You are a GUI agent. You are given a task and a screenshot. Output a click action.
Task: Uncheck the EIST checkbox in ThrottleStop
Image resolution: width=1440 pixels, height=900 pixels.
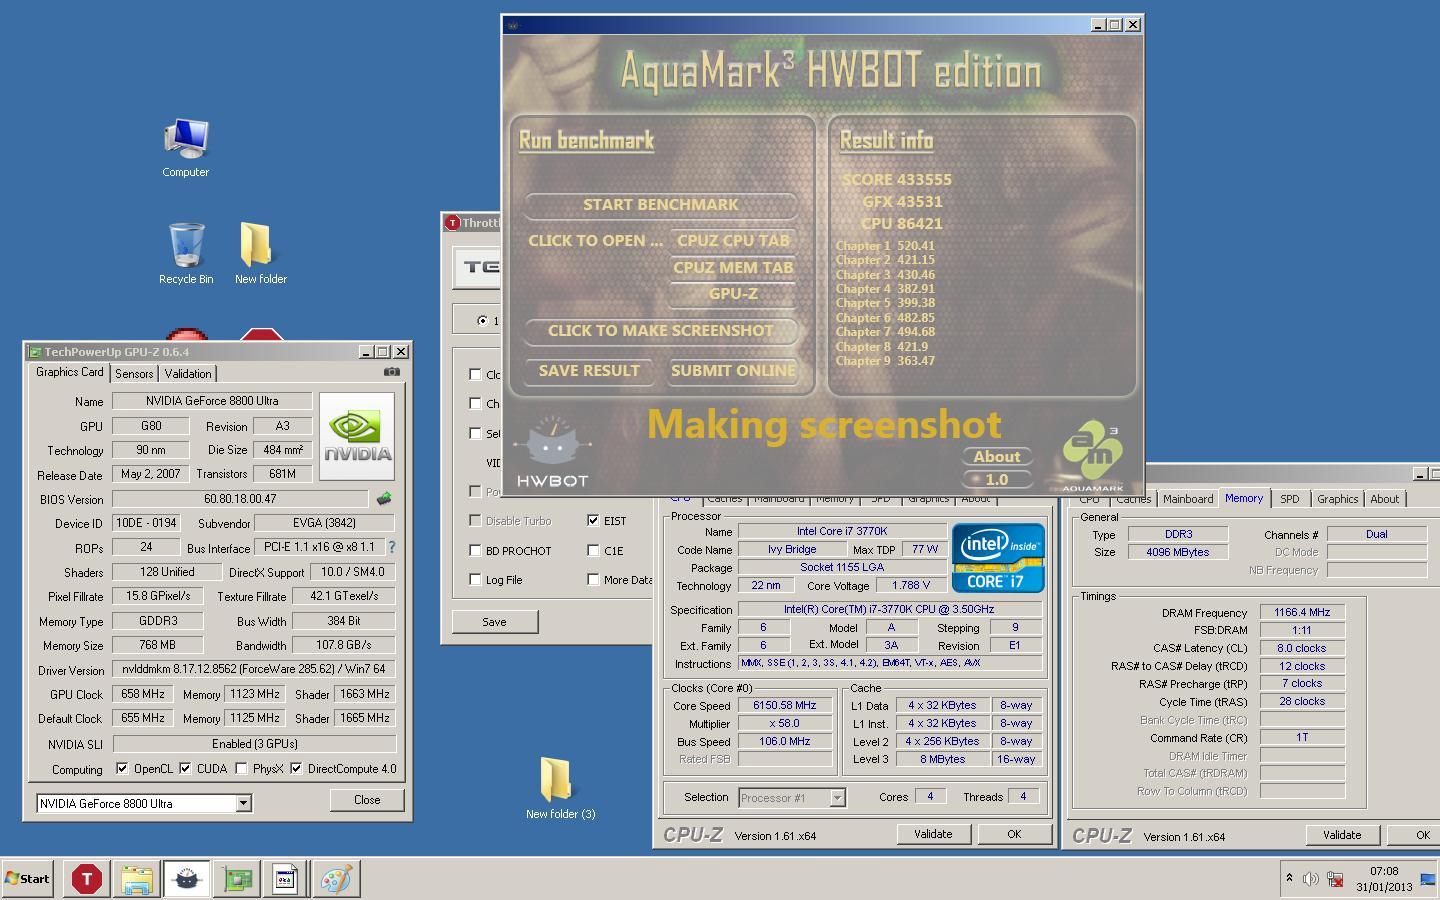coord(593,520)
